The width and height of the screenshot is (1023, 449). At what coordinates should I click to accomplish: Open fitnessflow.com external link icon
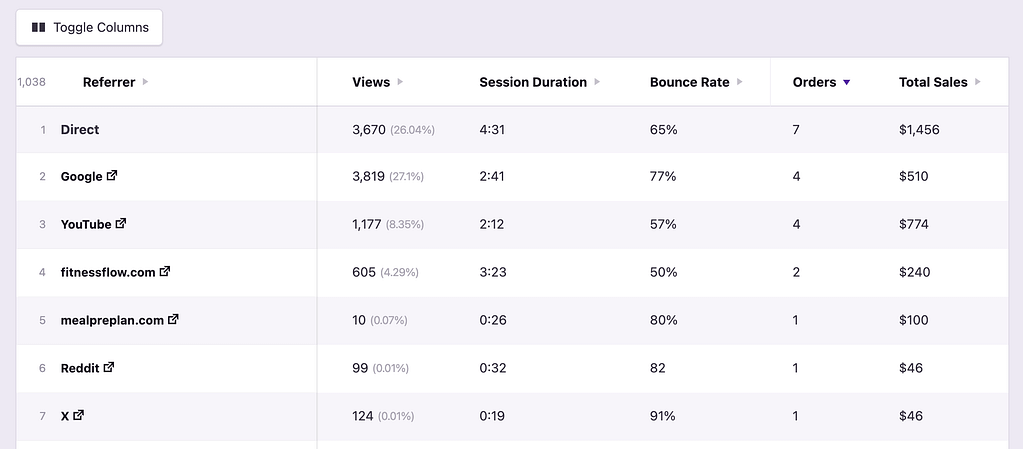click(165, 271)
